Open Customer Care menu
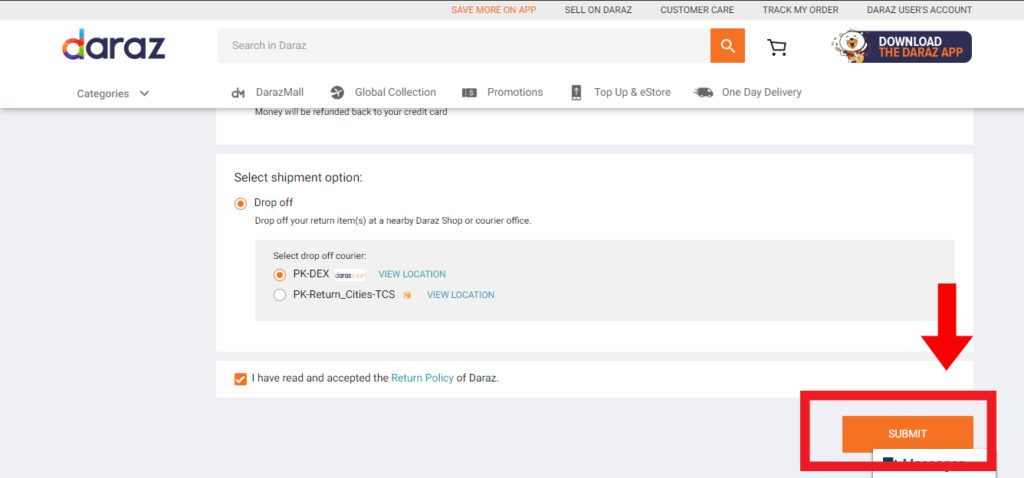Viewport: 1024px width, 478px height. click(x=697, y=10)
